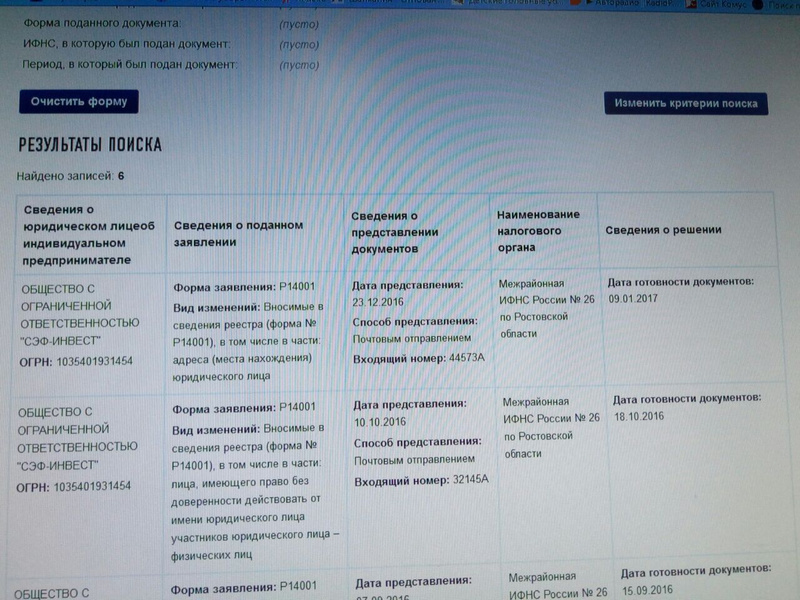Viewport: 800px width, 600px height.
Task: Click 'Дата готовности документов:' label above 18.10.2016
Action: pos(687,398)
